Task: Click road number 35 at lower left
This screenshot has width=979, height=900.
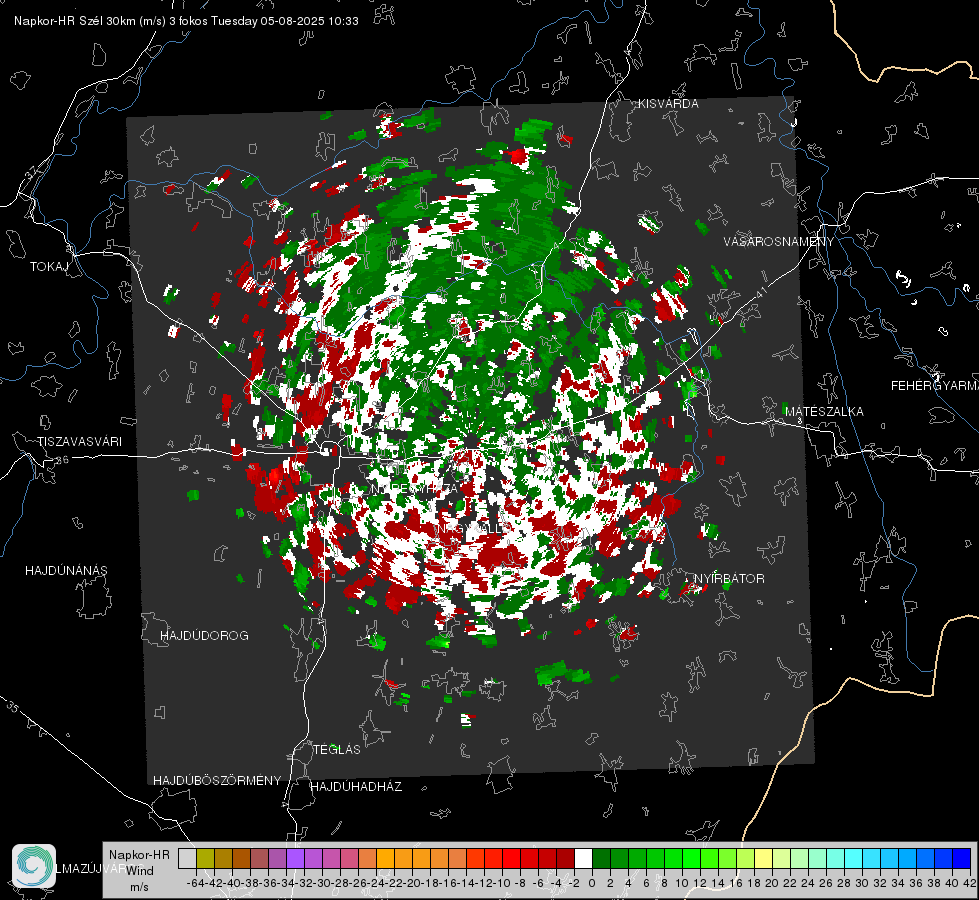Action: point(12,707)
